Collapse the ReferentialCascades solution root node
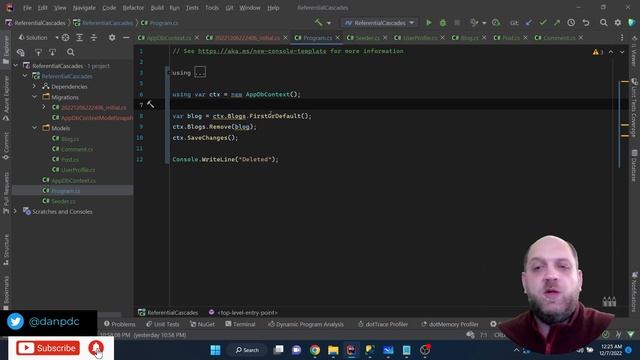 [16, 66]
